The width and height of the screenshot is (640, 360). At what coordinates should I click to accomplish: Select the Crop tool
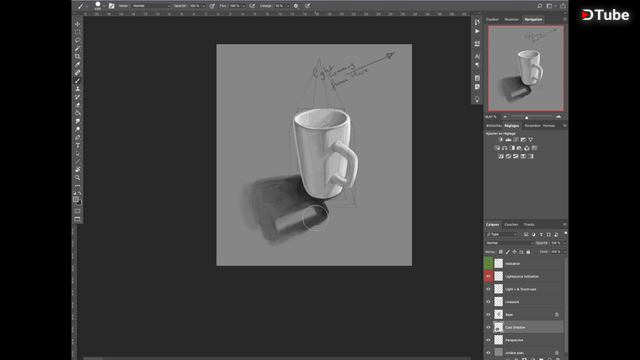(x=78, y=56)
